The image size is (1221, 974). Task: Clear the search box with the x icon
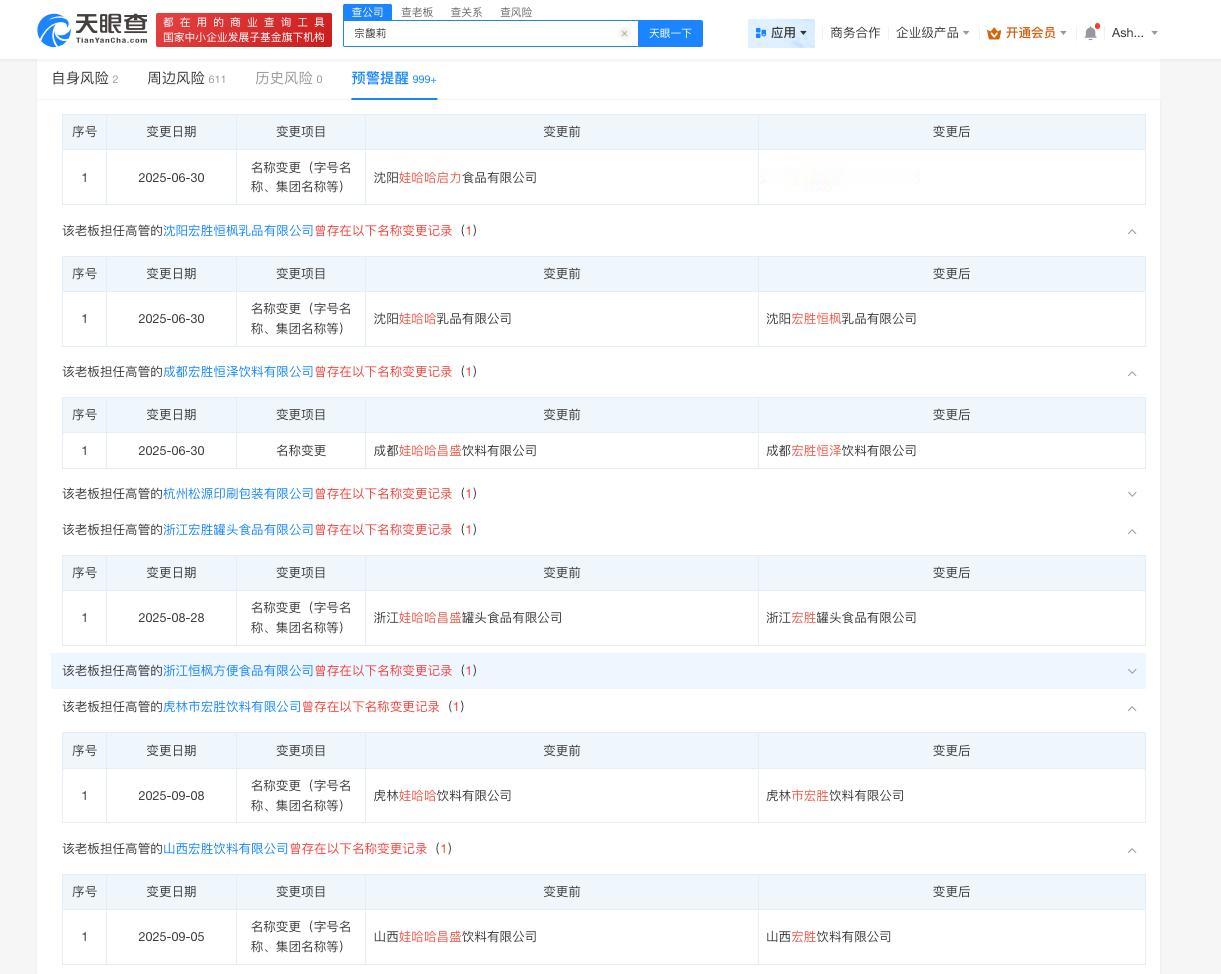click(625, 33)
